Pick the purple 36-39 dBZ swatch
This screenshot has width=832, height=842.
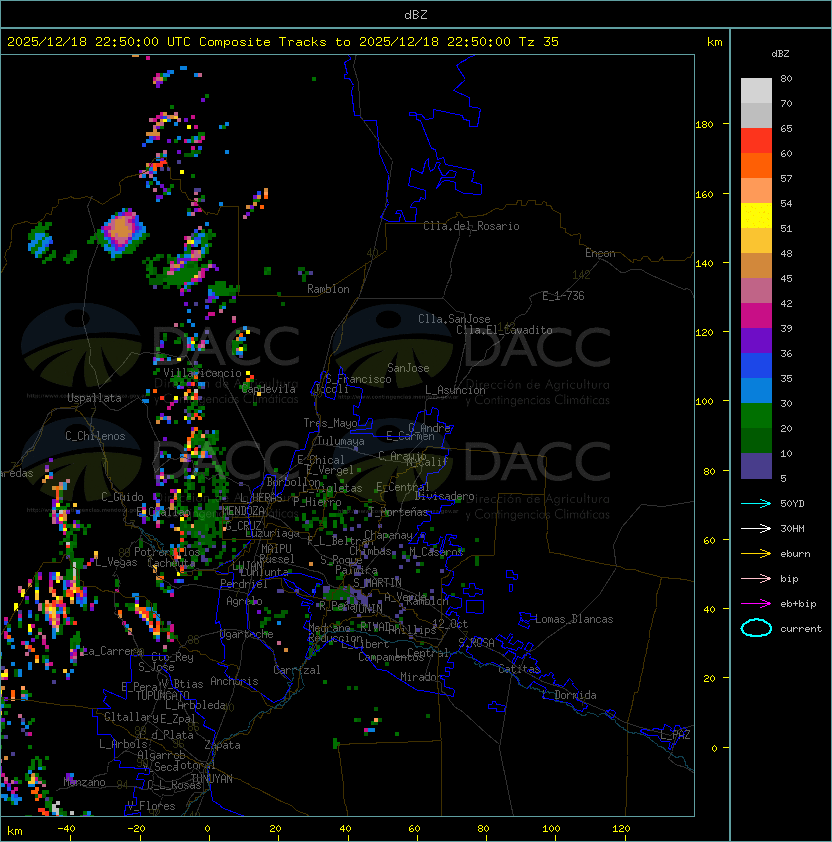(756, 340)
